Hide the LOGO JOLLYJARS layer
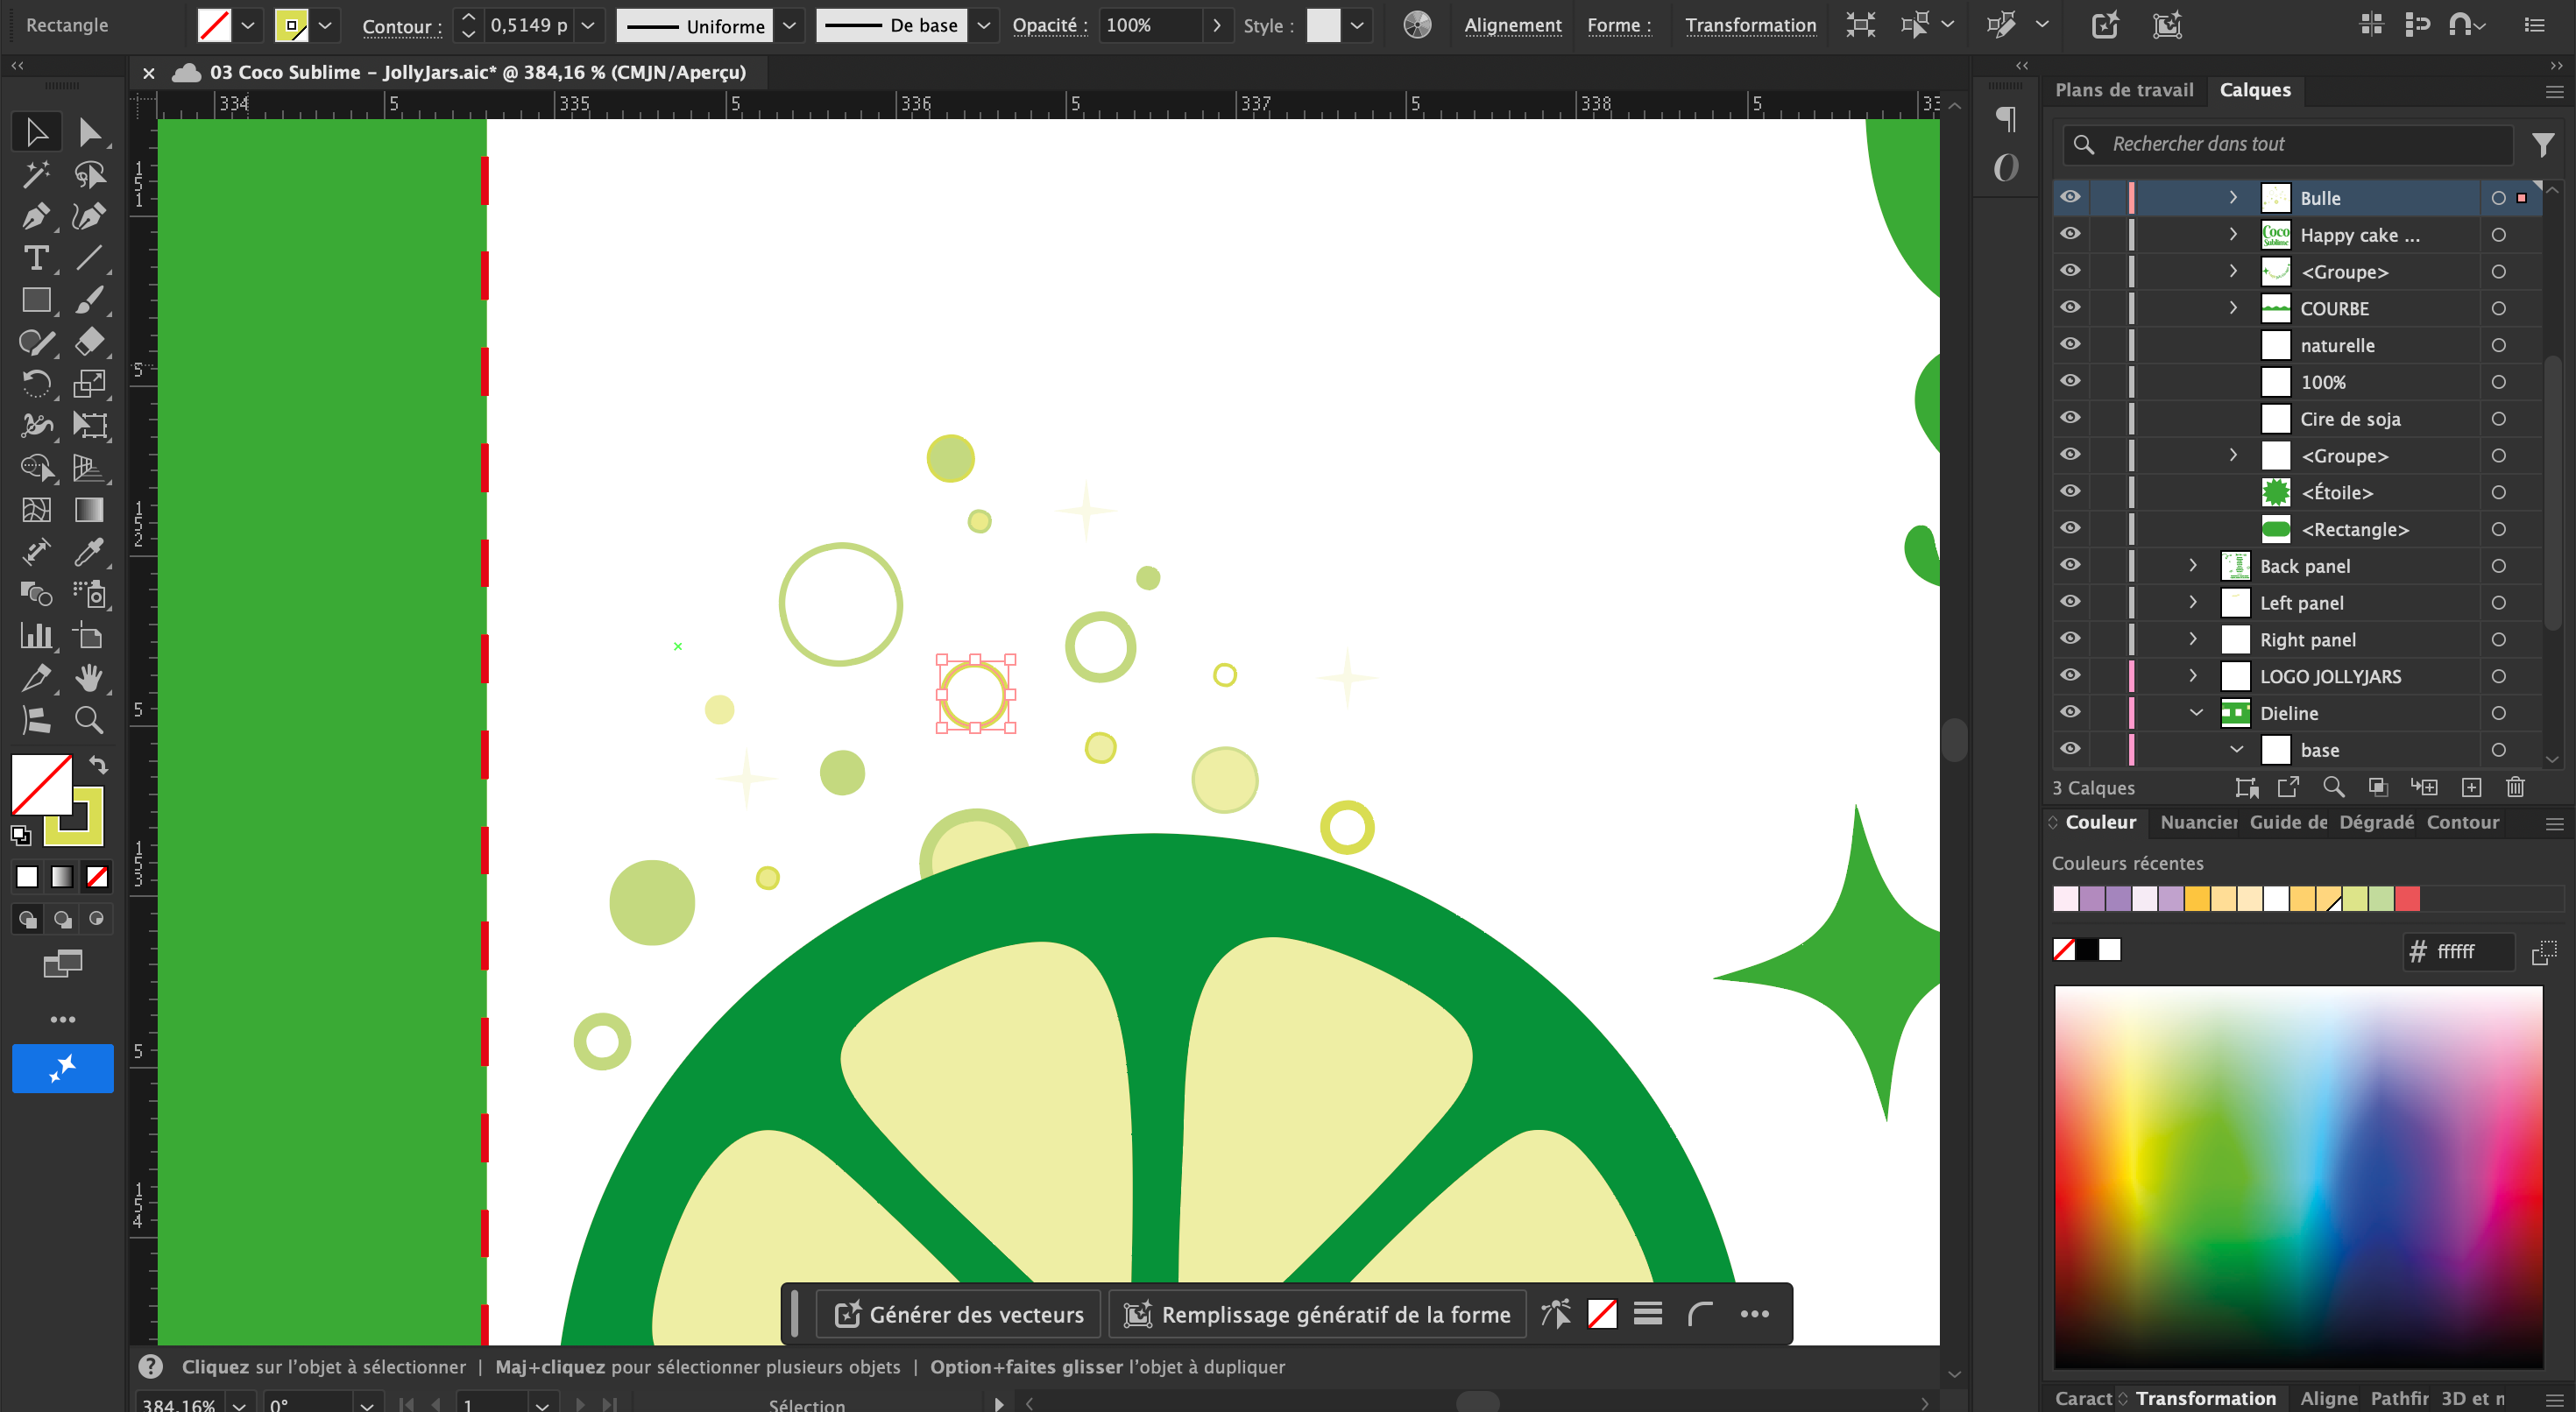Viewport: 2576px width, 1412px height. point(2070,676)
